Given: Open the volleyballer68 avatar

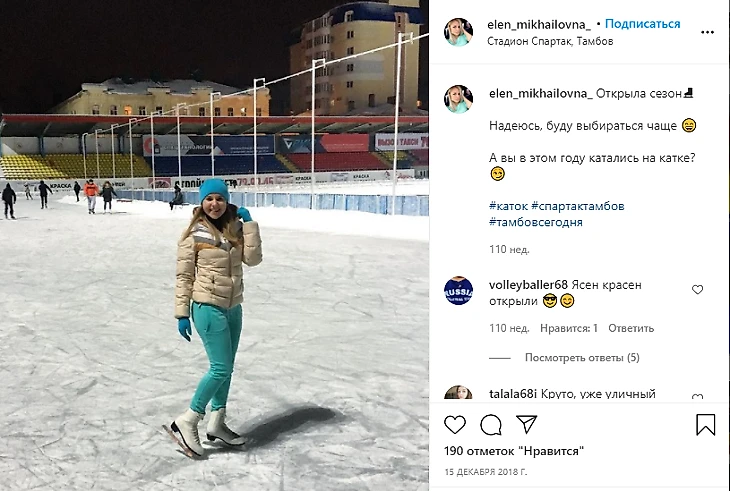Looking at the screenshot, I should point(459,291).
